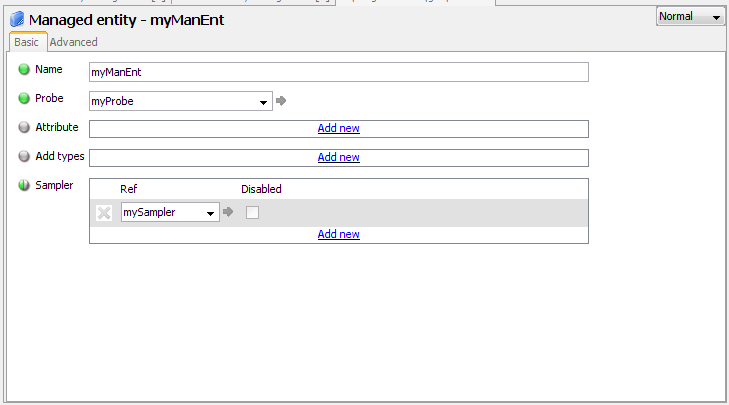Open the Normal mode dropdown
This screenshot has height=405, width=729.
(x=690, y=17)
